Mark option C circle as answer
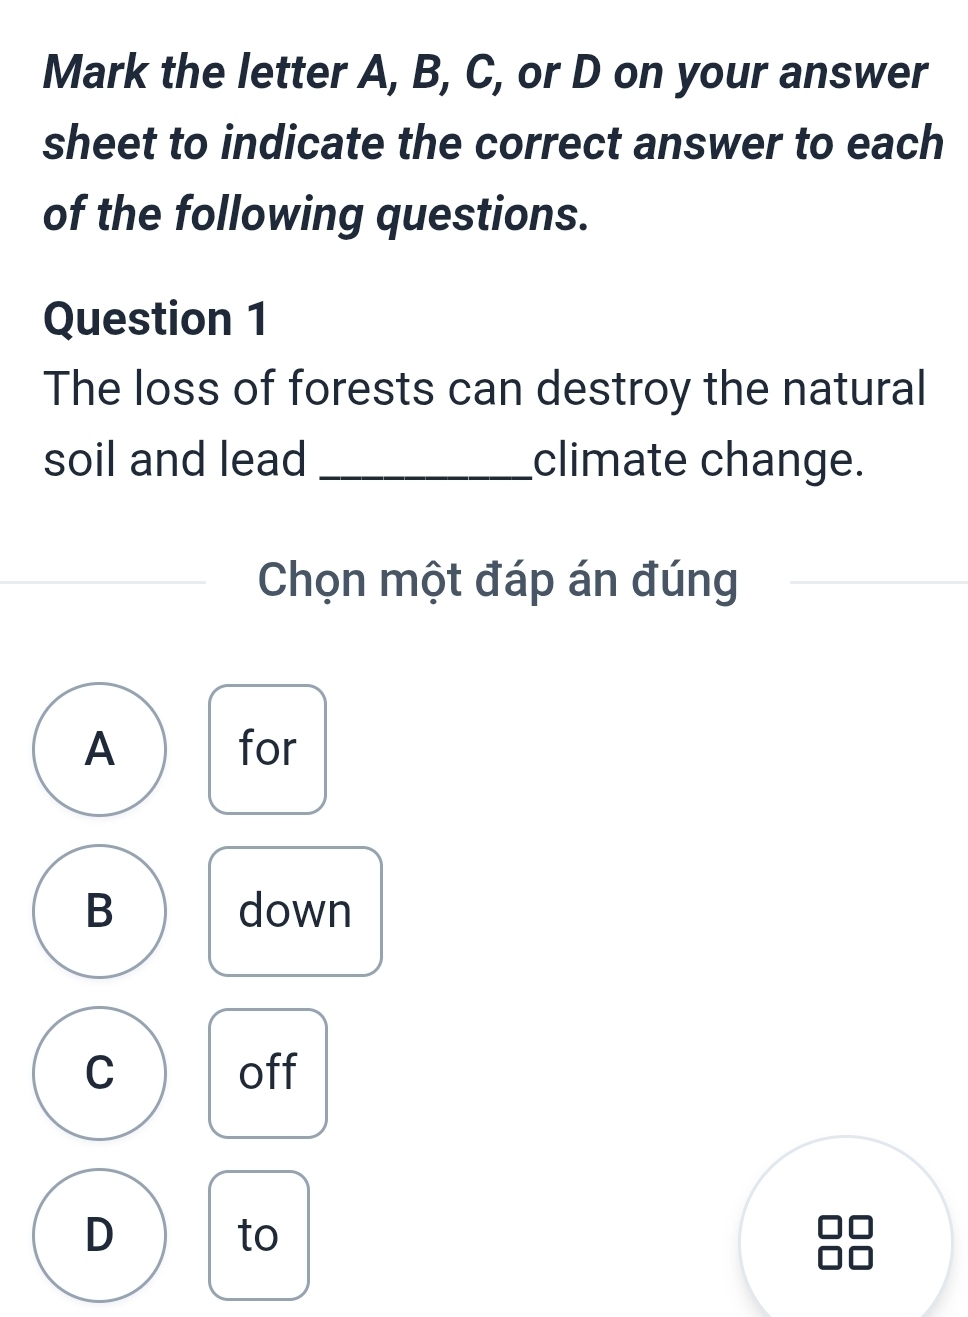968x1317 pixels. (x=100, y=1073)
